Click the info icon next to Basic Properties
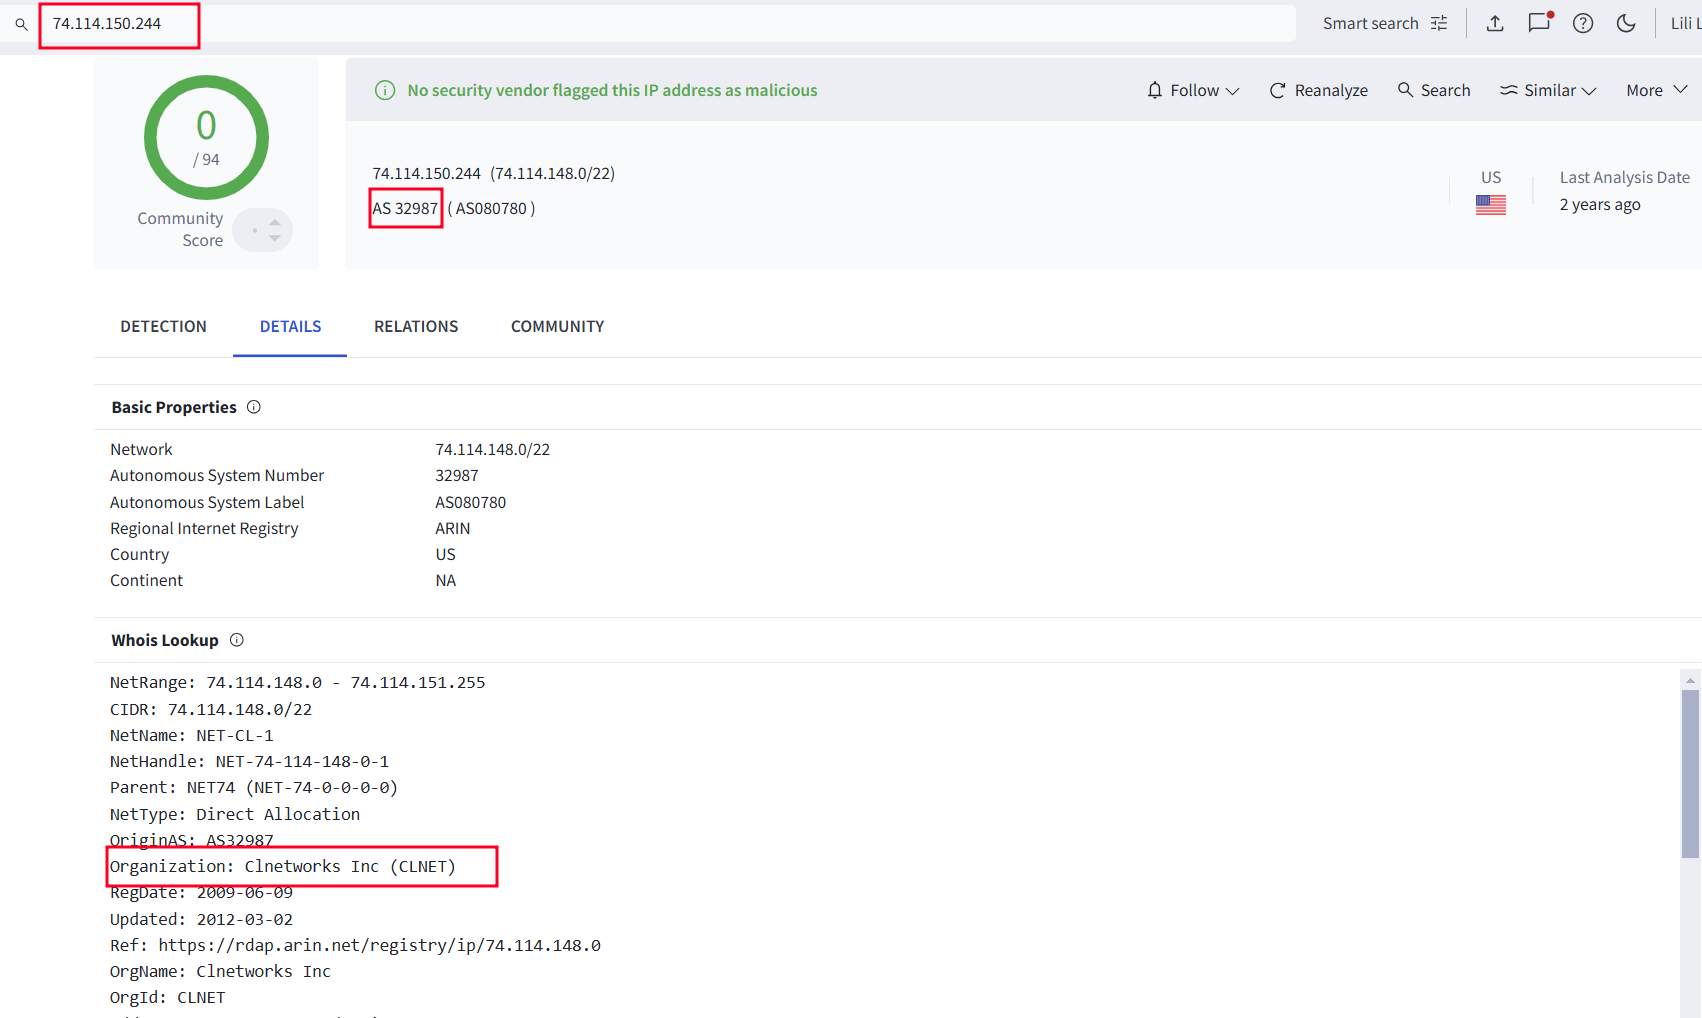 pos(254,407)
